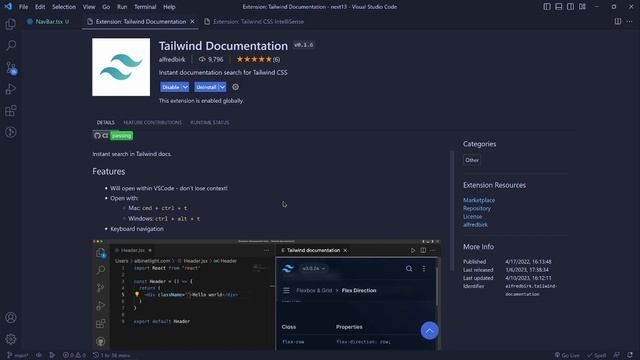Open the Accounts icon in activity bar

11,318
